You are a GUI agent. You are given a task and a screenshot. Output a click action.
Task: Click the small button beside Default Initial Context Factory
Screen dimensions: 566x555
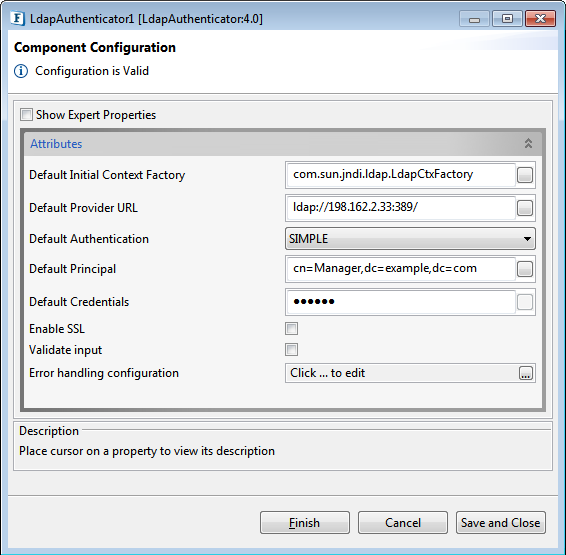pos(524,175)
